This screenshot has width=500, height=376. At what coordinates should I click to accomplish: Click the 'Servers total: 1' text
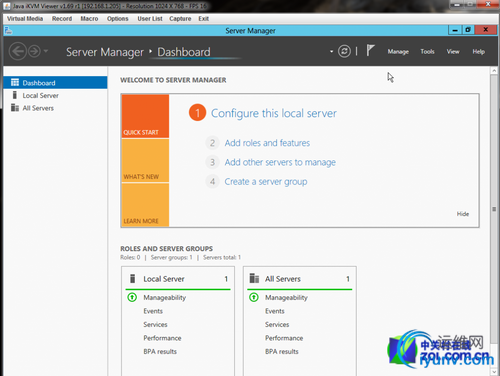coord(222,257)
